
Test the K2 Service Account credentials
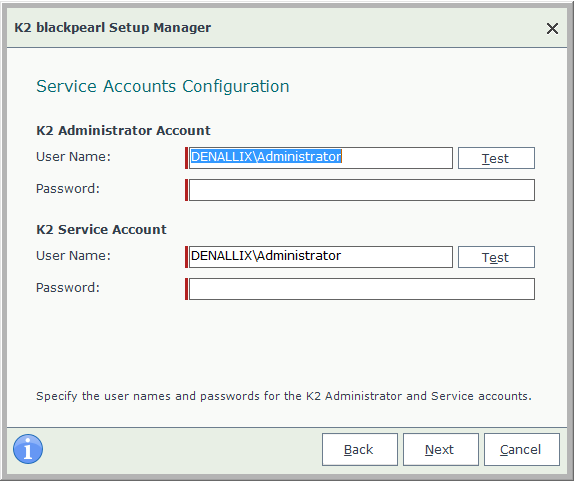click(x=496, y=257)
